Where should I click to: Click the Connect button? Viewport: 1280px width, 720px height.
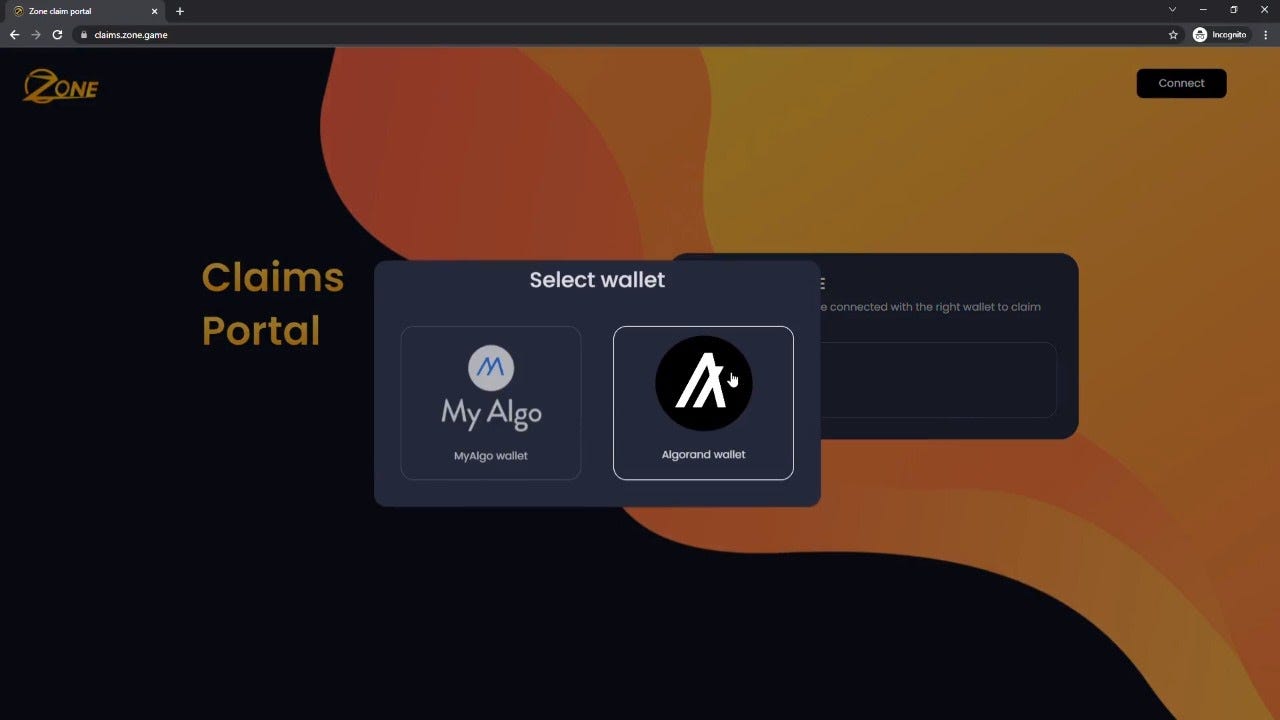pos(1181,83)
